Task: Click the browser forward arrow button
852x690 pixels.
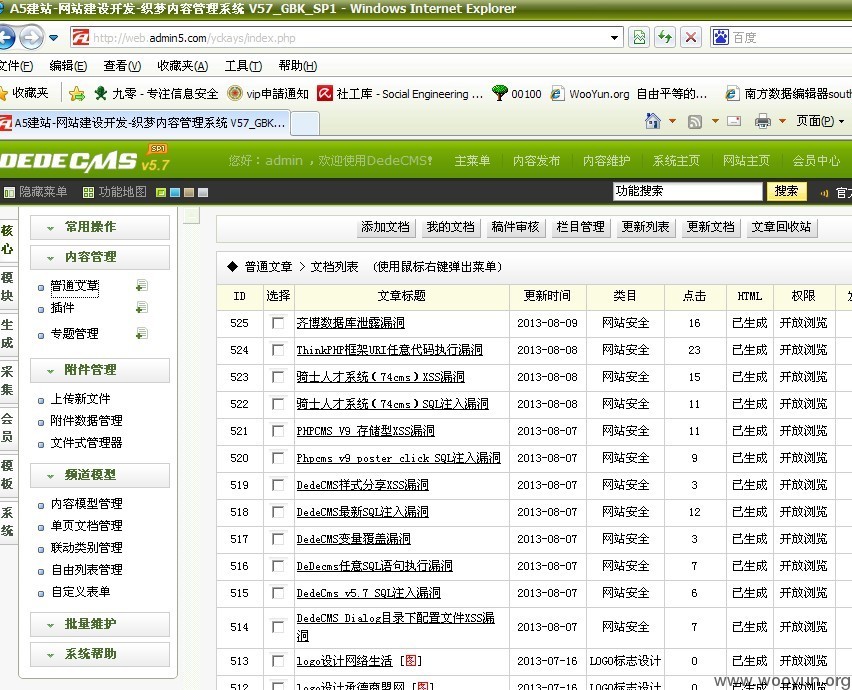Action: click(32, 37)
